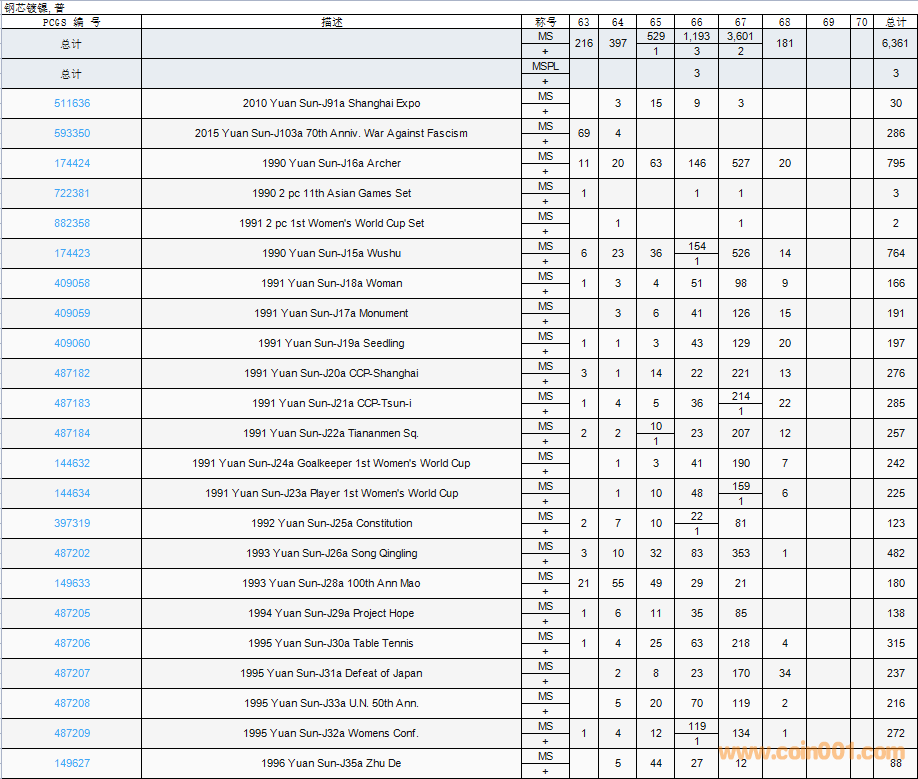This screenshot has height=779, width=918.
Task: Open link 174423 for Wushu coin
Action: pyautogui.click(x=71, y=253)
